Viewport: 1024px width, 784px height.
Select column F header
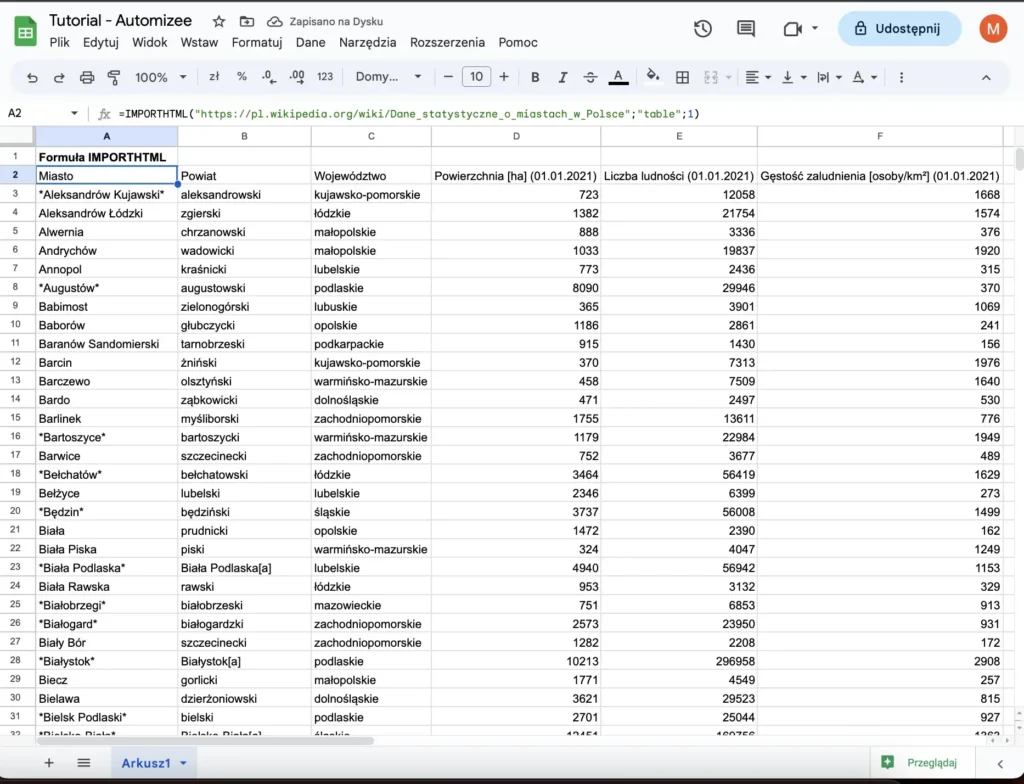point(880,136)
